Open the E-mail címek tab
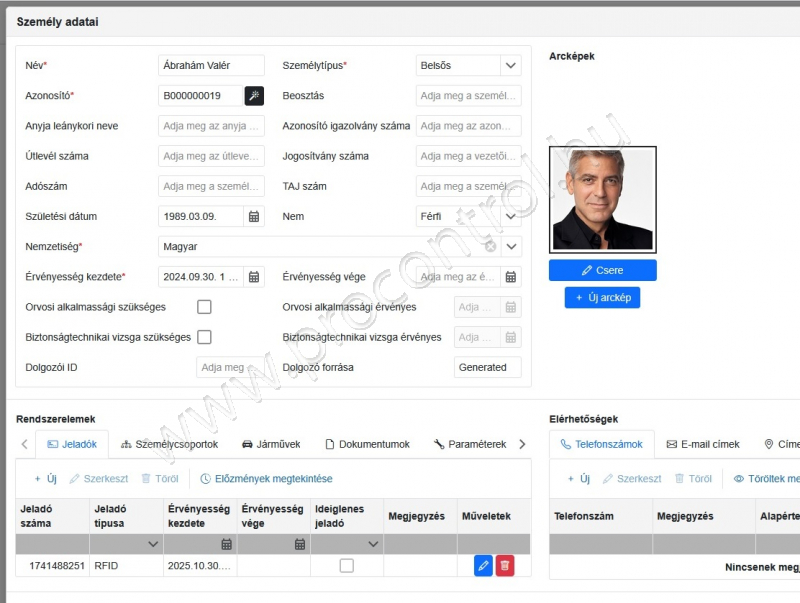 pos(703,444)
